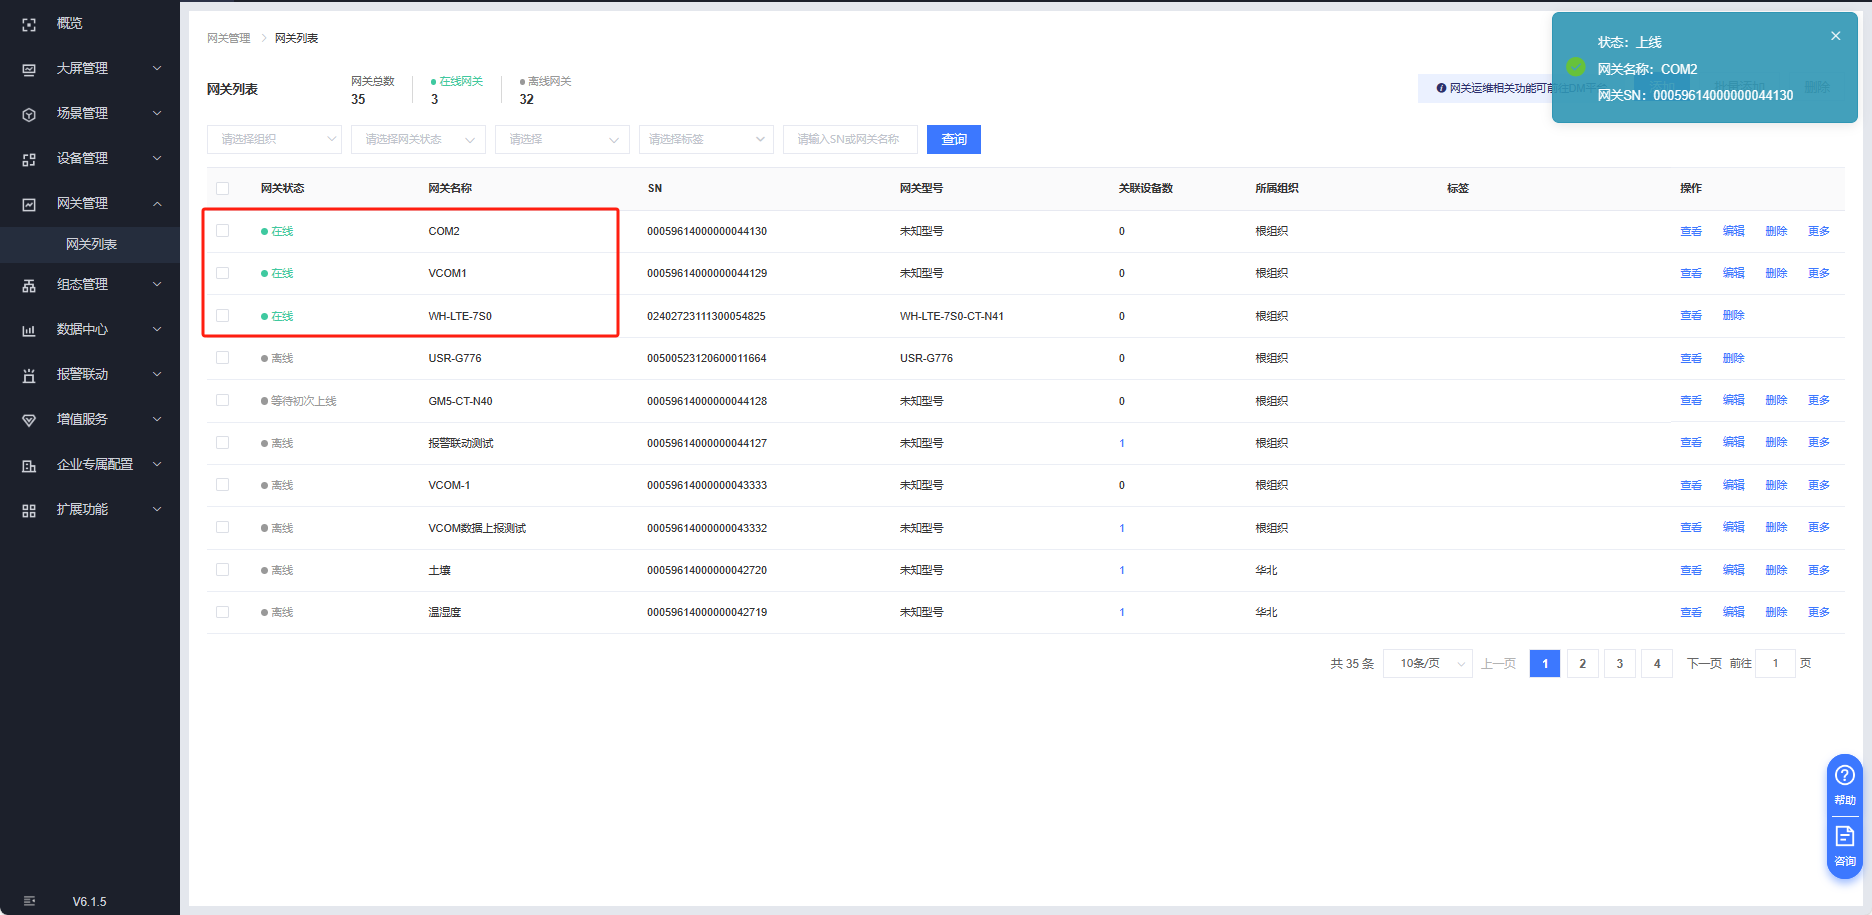Click 编辑 link for VCOM1 gateway
Image resolution: width=1872 pixels, height=915 pixels.
1733,273
